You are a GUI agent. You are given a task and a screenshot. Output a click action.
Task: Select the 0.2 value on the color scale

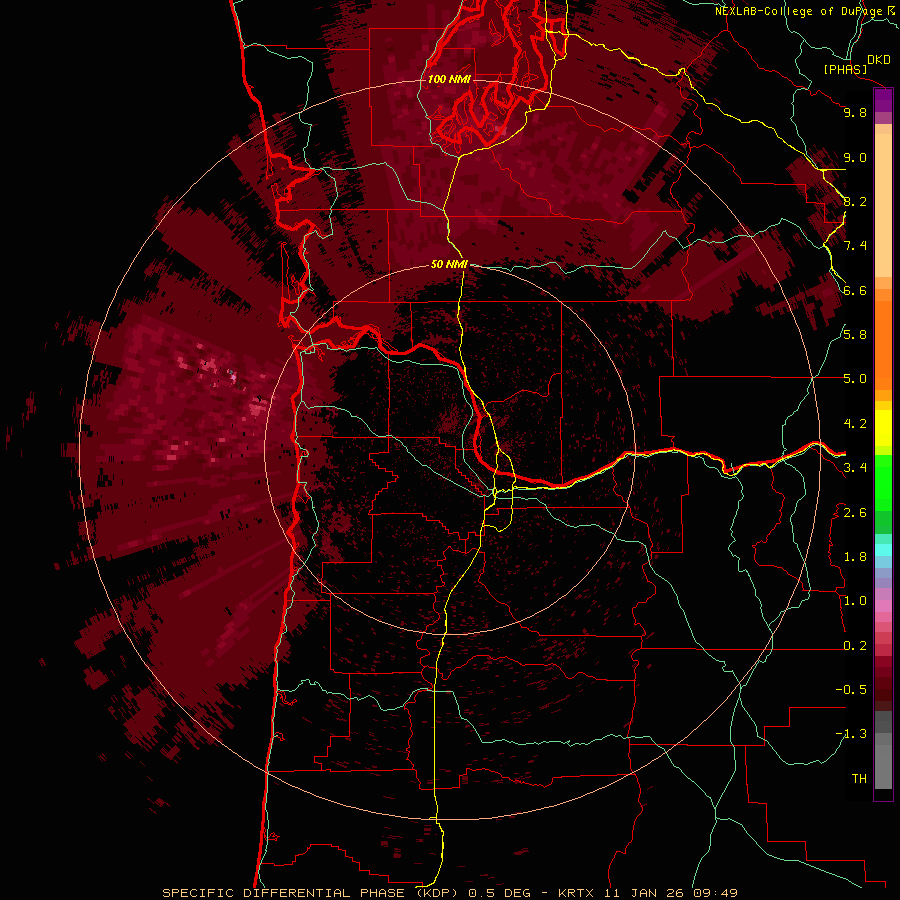coord(855,646)
